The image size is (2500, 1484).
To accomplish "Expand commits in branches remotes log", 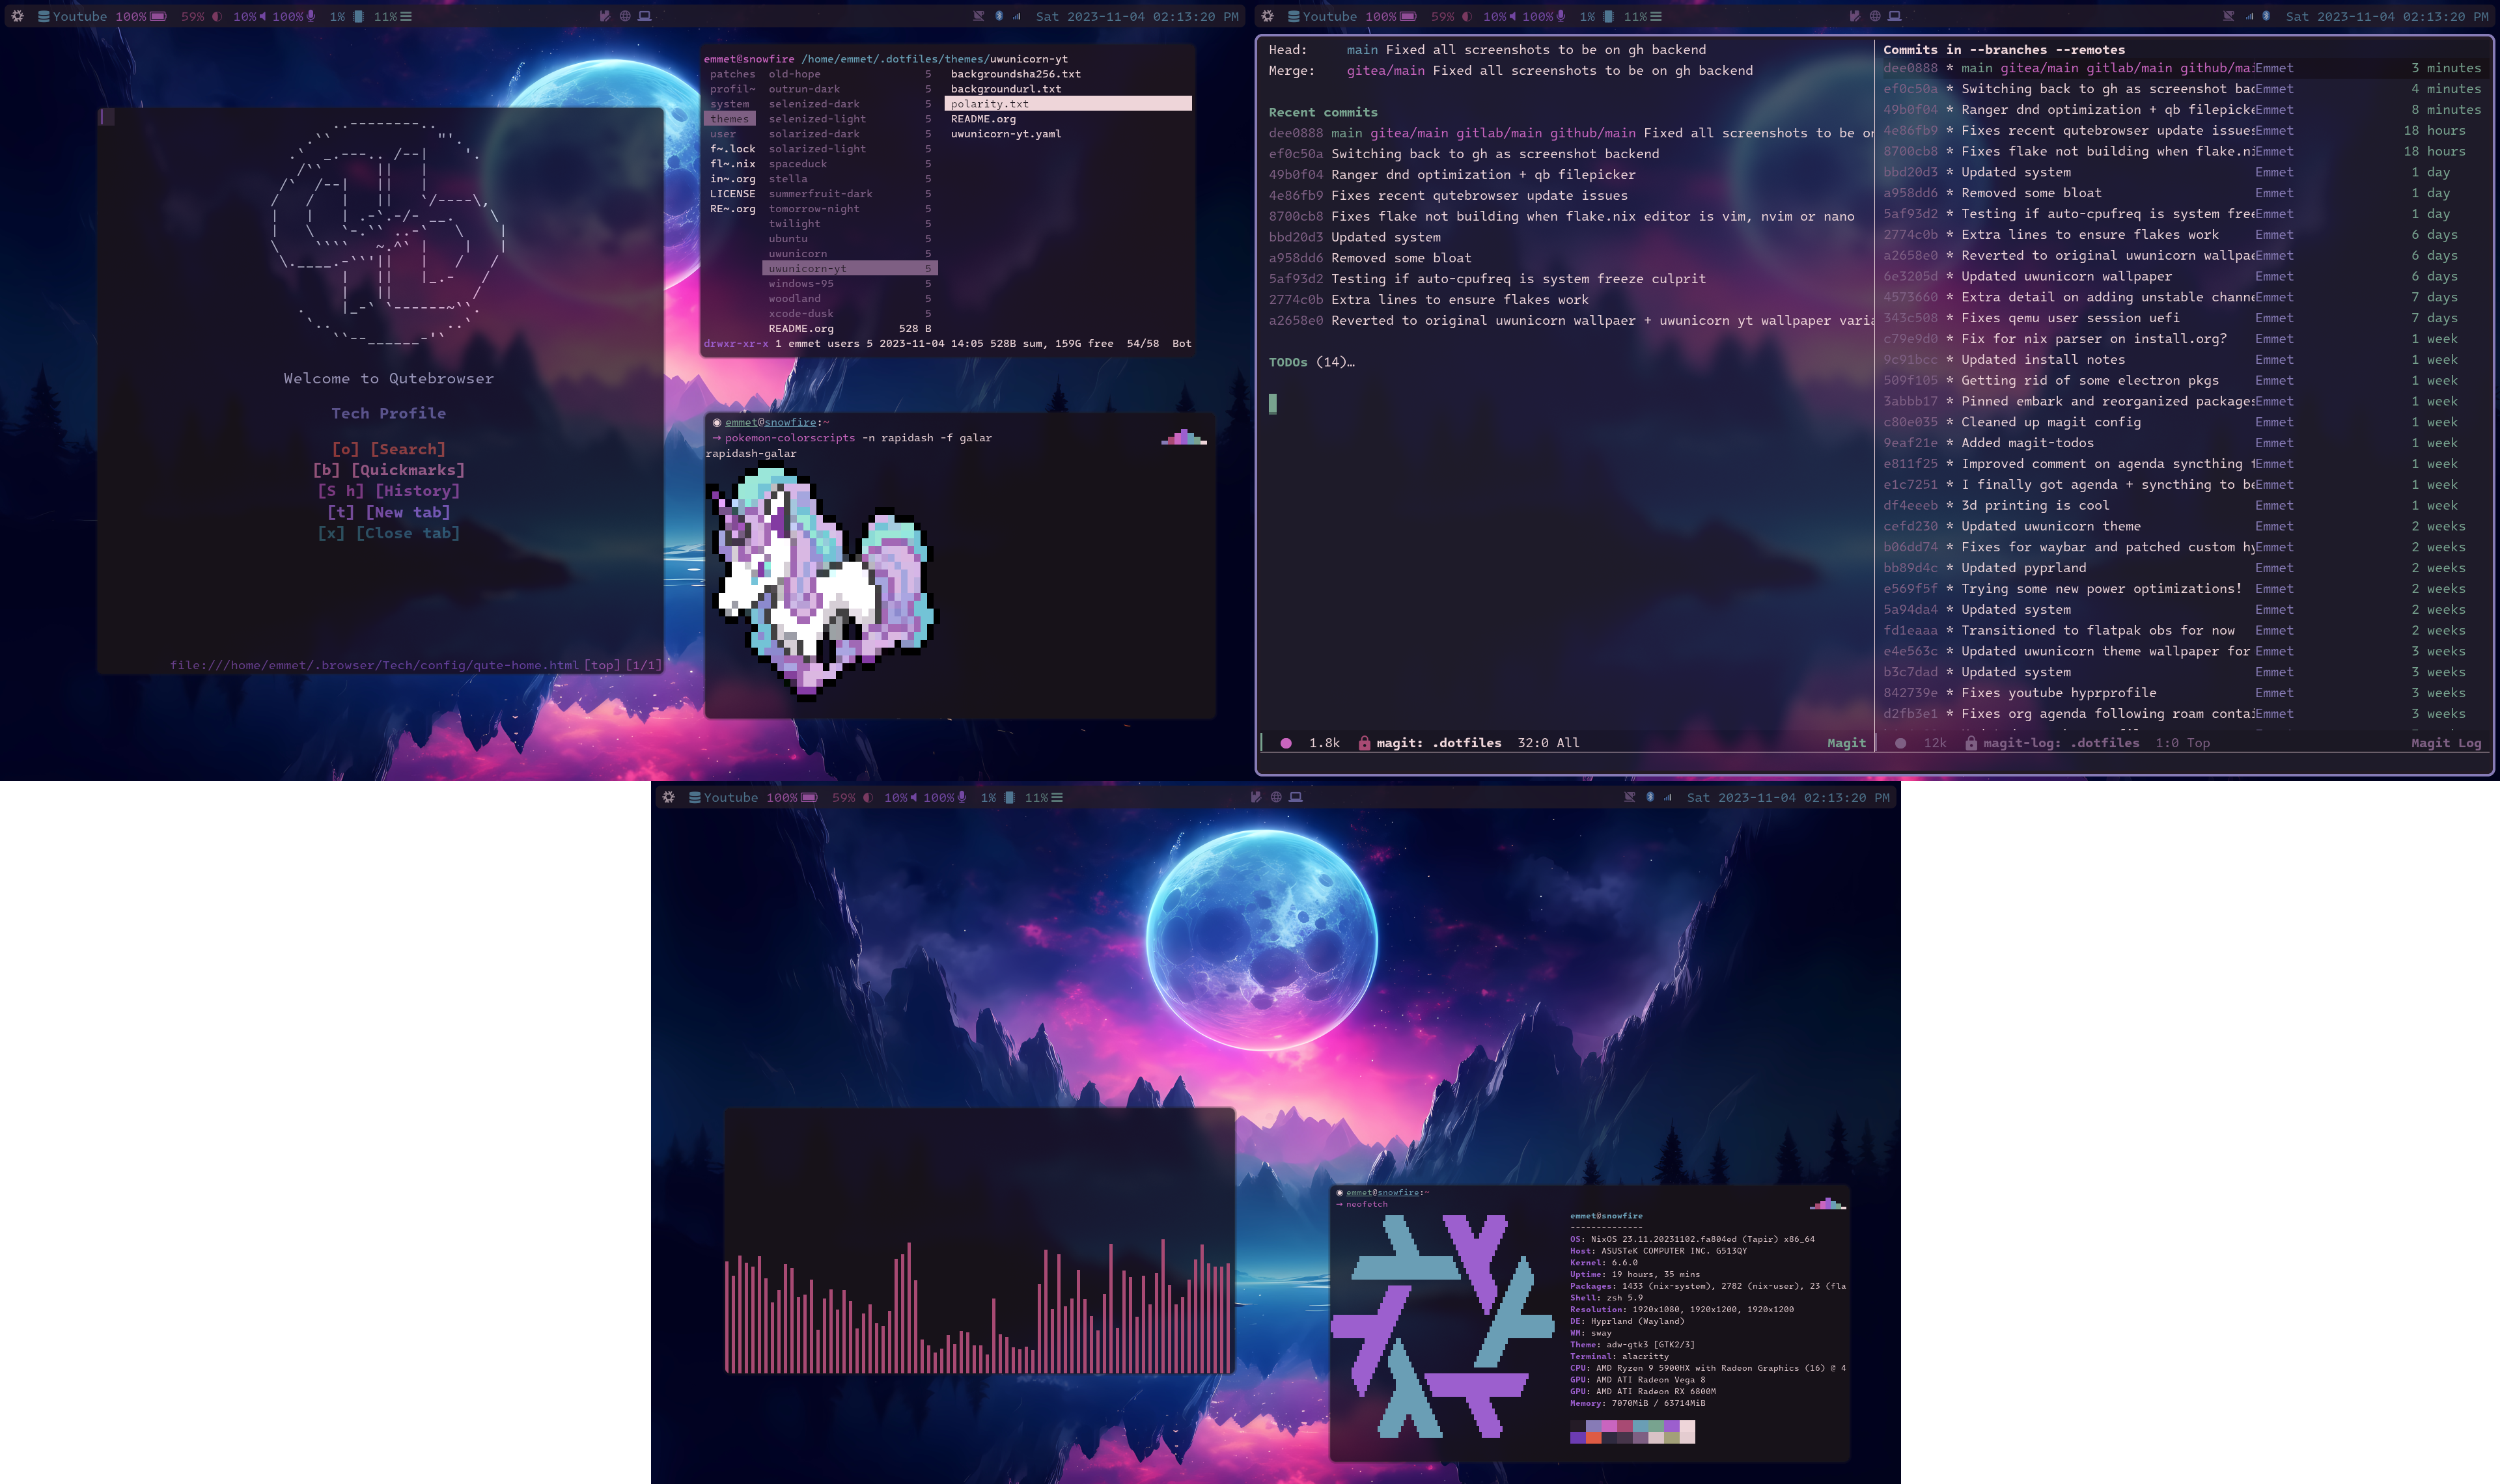I will [x=1997, y=49].
